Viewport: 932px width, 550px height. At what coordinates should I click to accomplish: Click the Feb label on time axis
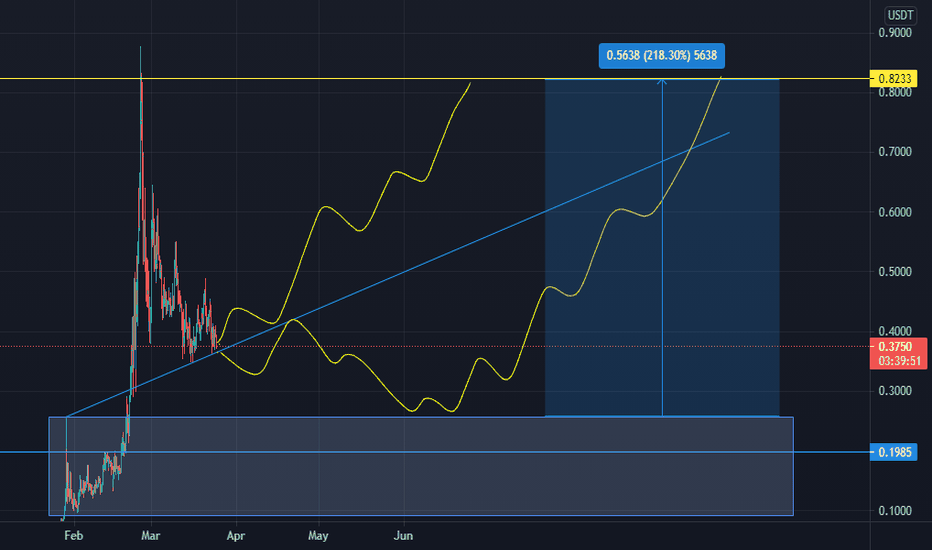click(74, 536)
